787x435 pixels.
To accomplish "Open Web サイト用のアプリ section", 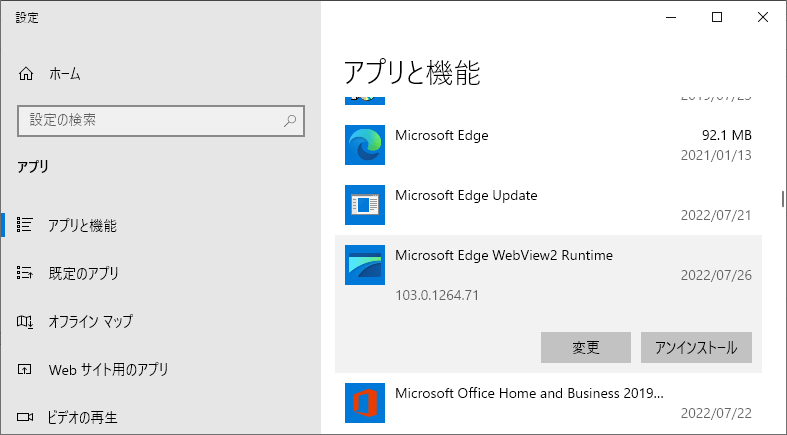I will 161,370.
